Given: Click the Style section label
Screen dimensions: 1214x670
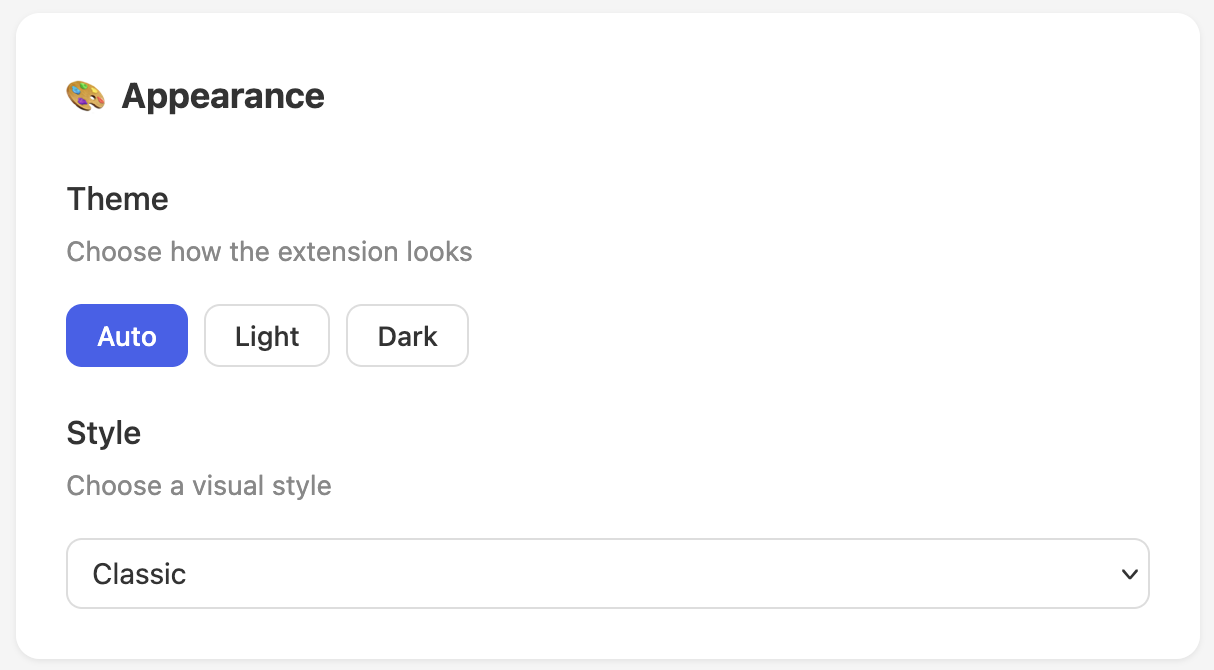Looking at the screenshot, I should tap(104, 433).
